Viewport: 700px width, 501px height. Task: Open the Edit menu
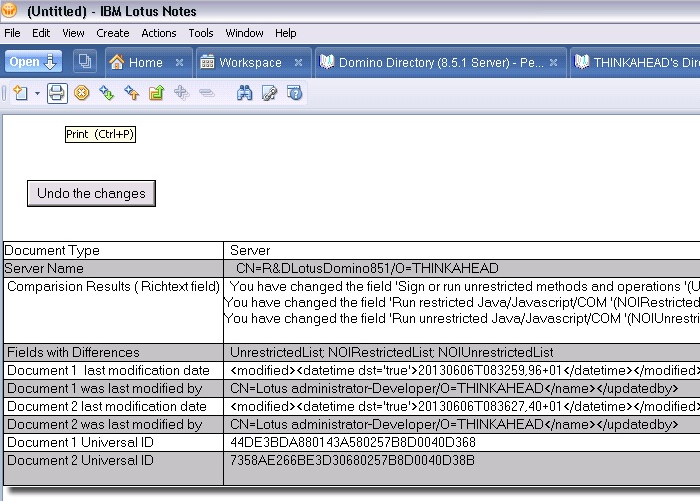[x=41, y=33]
